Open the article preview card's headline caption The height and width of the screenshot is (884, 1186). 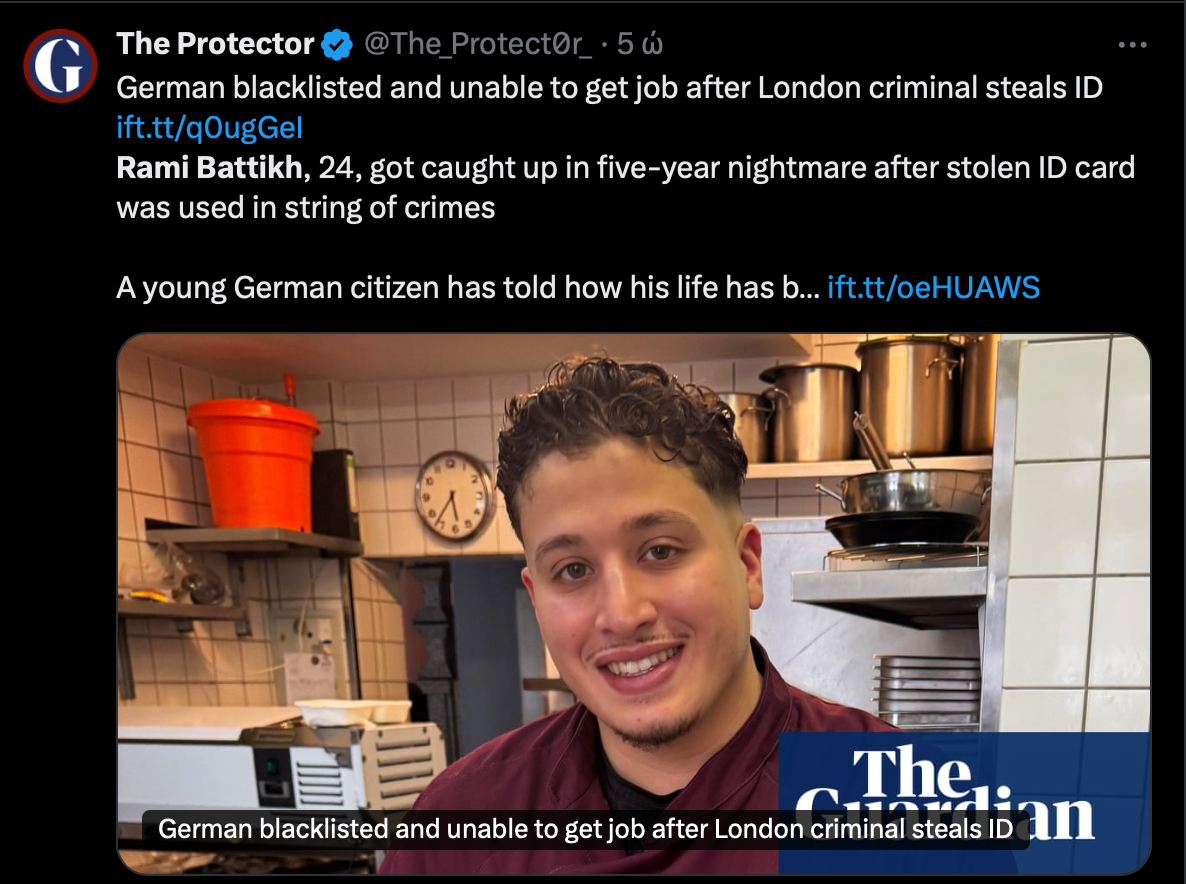585,829
